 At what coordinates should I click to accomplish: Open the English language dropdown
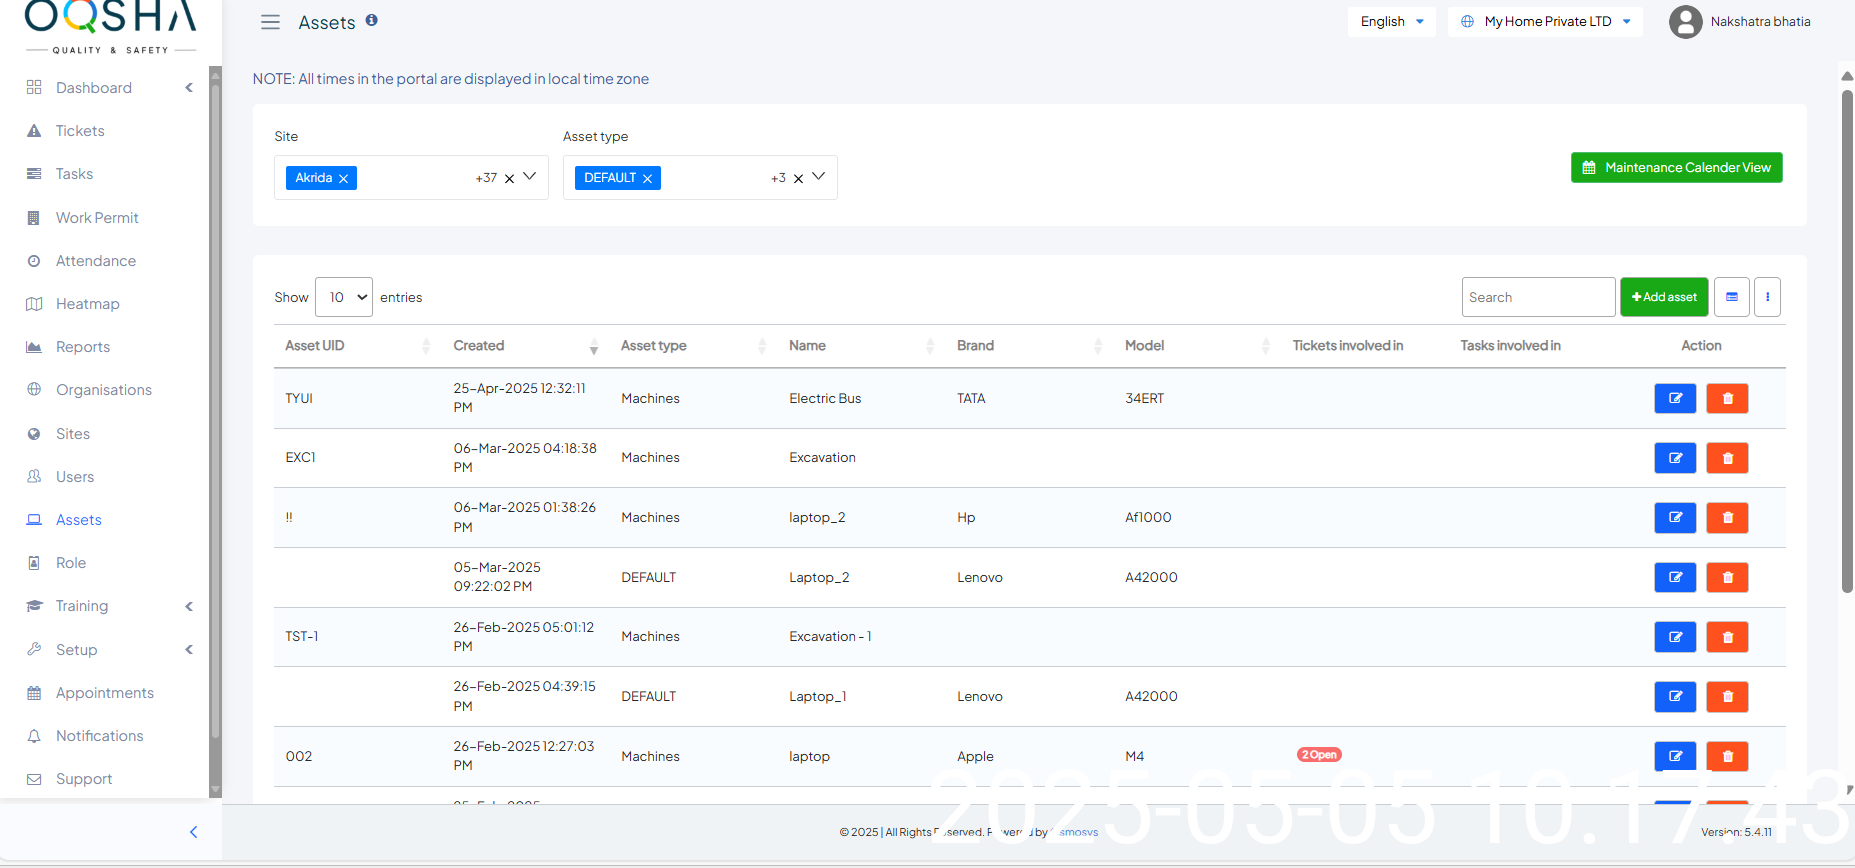pyautogui.click(x=1391, y=22)
